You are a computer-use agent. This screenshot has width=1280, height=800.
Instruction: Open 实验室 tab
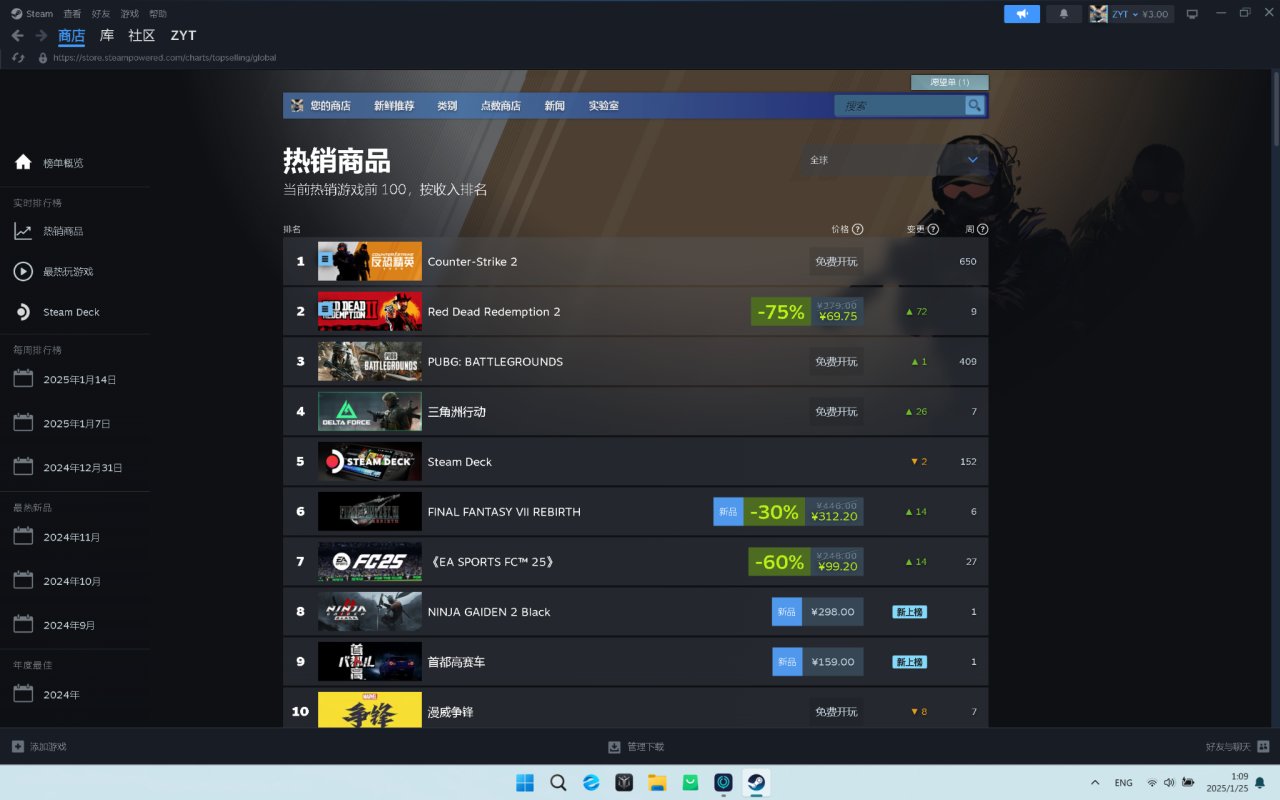click(x=603, y=105)
